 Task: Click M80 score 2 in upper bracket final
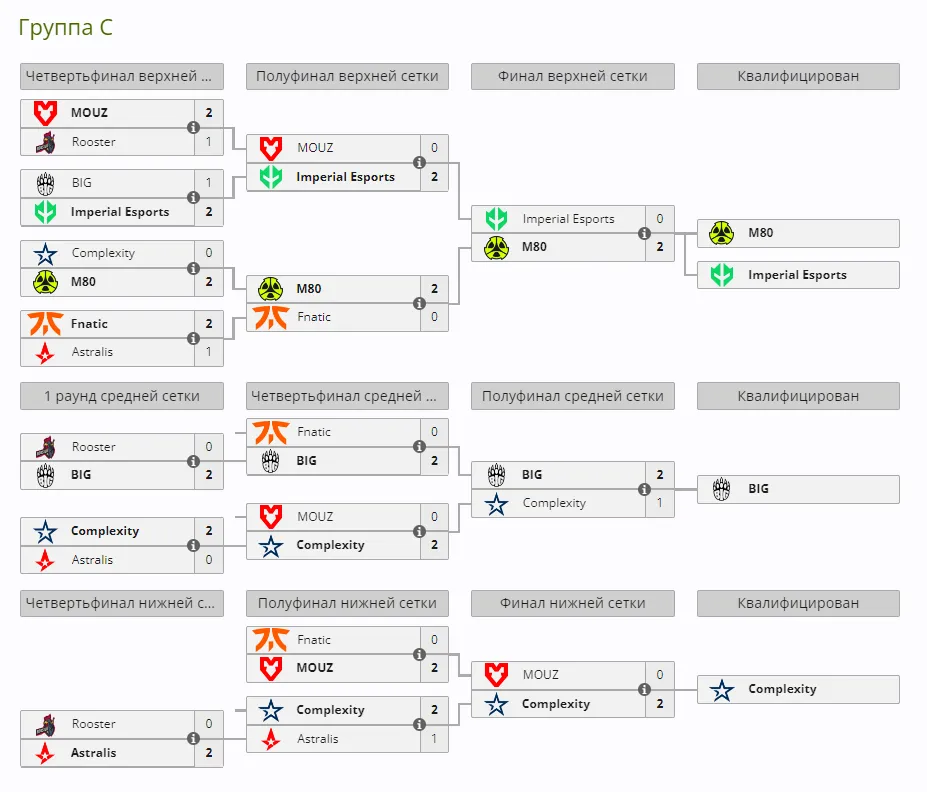pyautogui.click(x=660, y=247)
